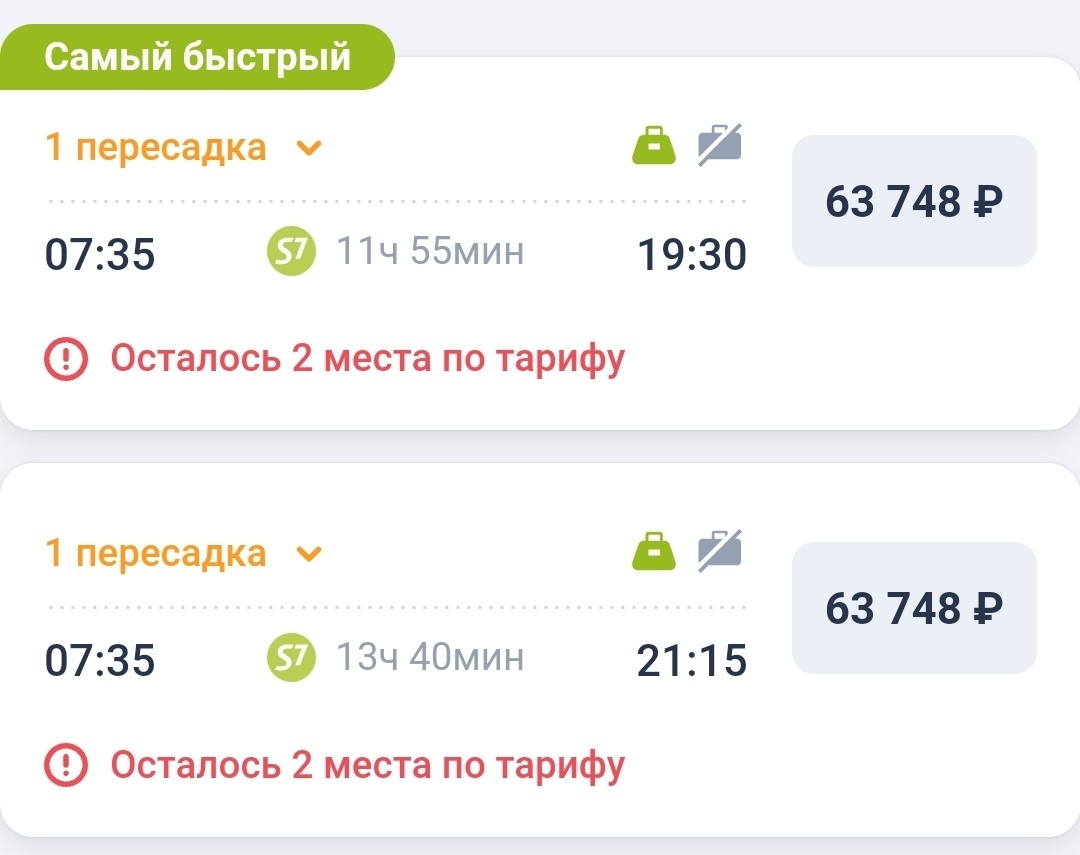Image resolution: width=1080 pixels, height=855 pixels.
Task: Open '1 пересадка' details for the 21:15 arrival flight
Action: 156,554
